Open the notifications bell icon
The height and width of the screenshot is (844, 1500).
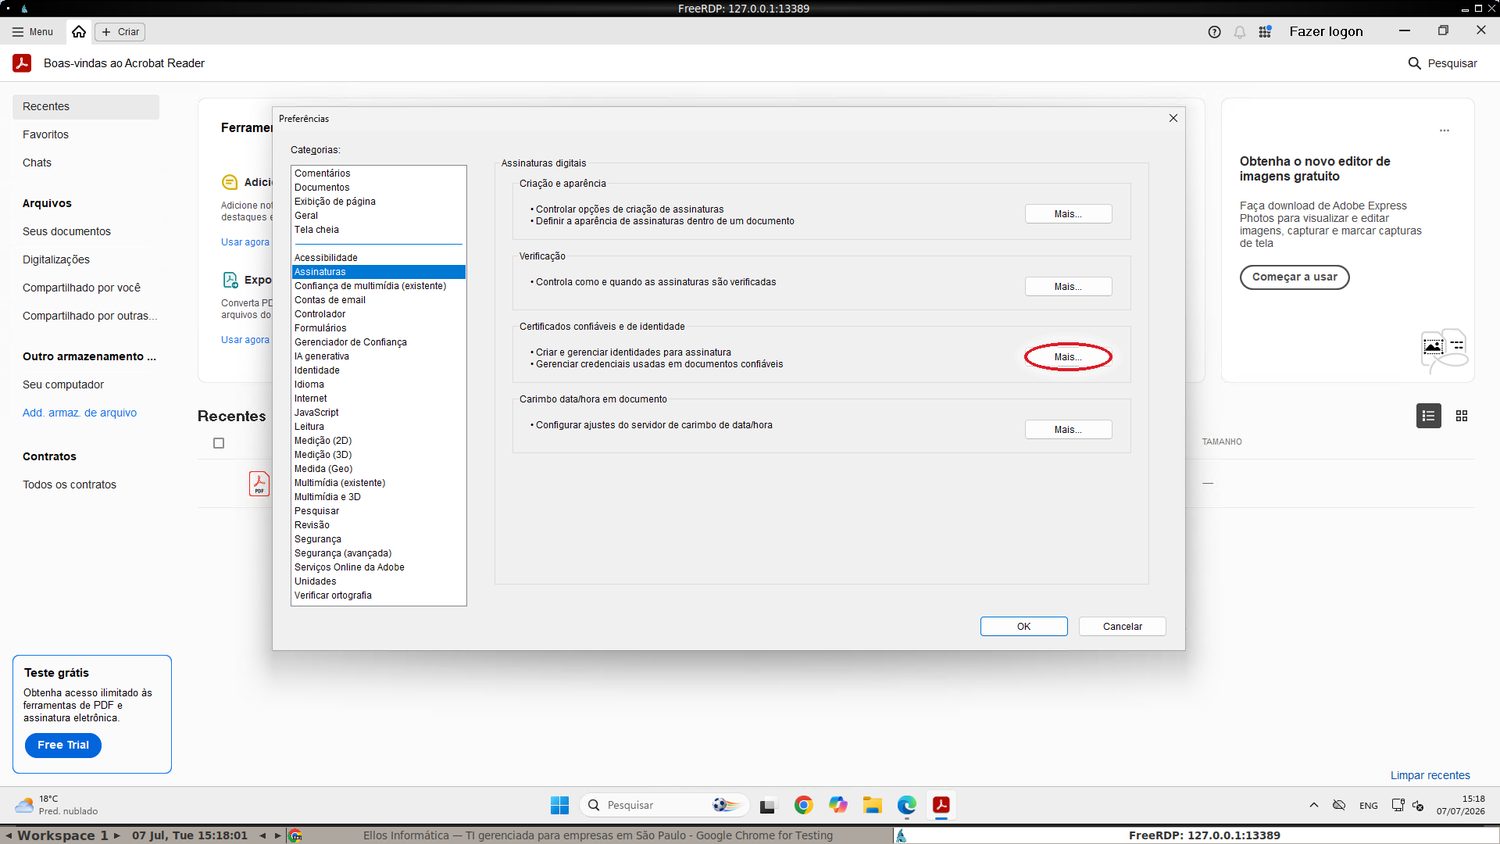1240,32
